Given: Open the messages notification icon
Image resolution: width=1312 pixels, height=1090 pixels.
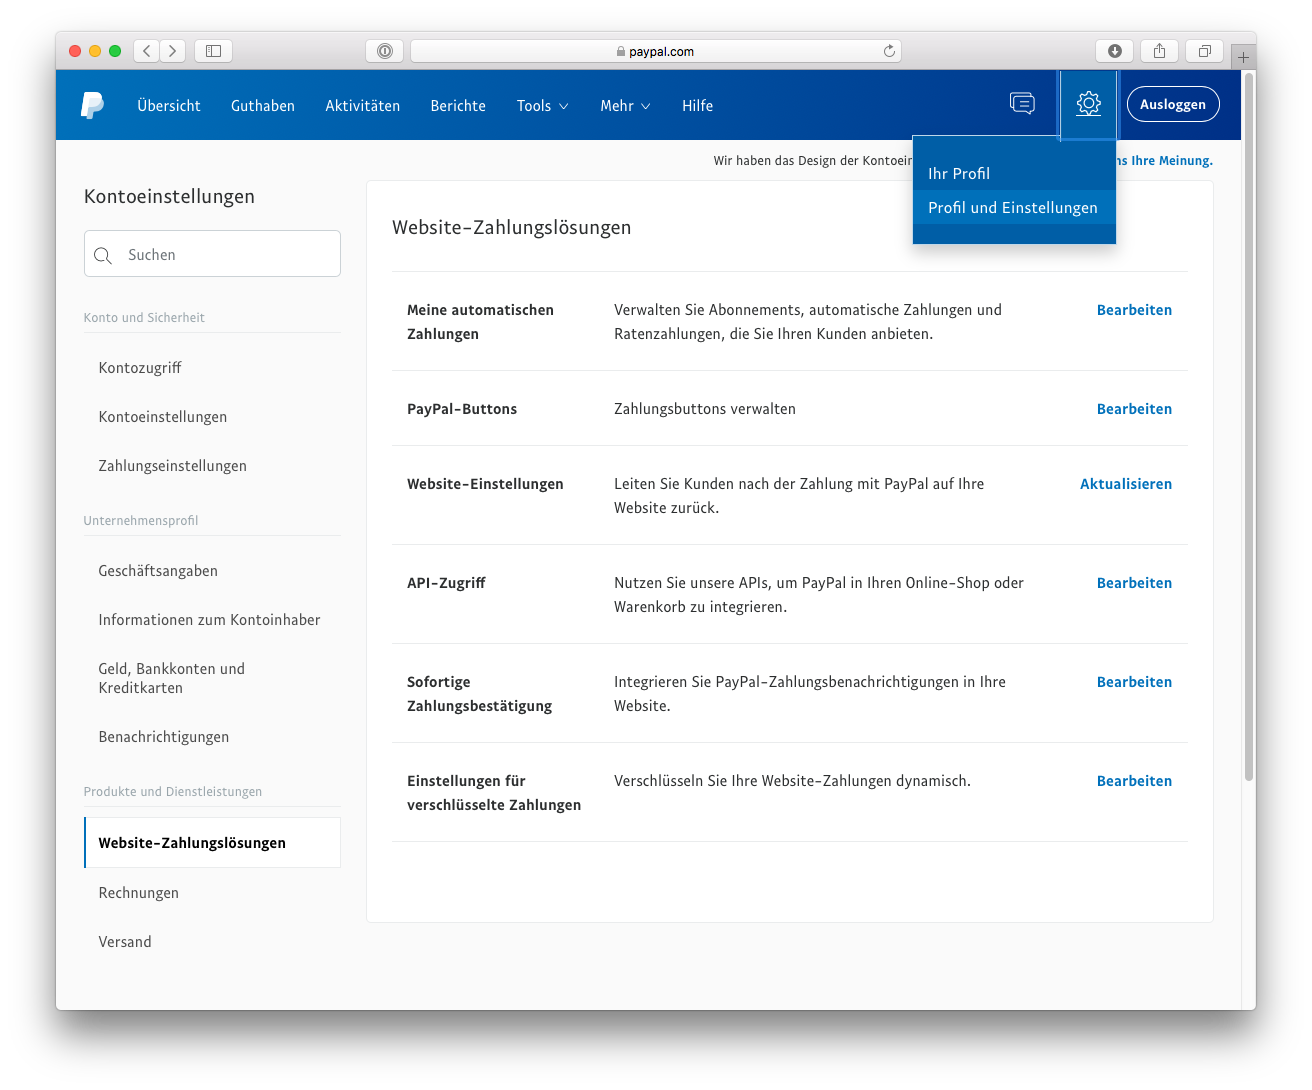Looking at the screenshot, I should [x=1022, y=103].
